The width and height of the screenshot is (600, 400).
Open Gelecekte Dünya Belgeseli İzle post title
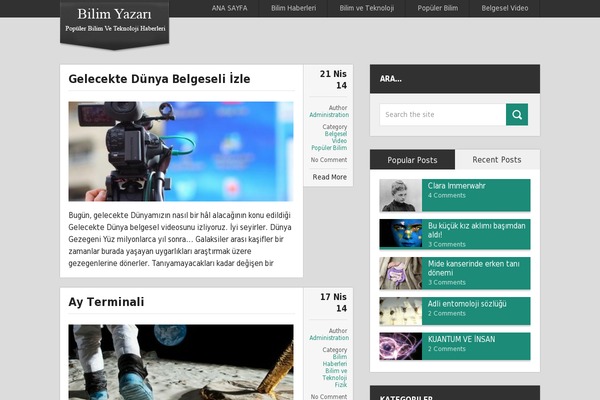(x=159, y=79)
